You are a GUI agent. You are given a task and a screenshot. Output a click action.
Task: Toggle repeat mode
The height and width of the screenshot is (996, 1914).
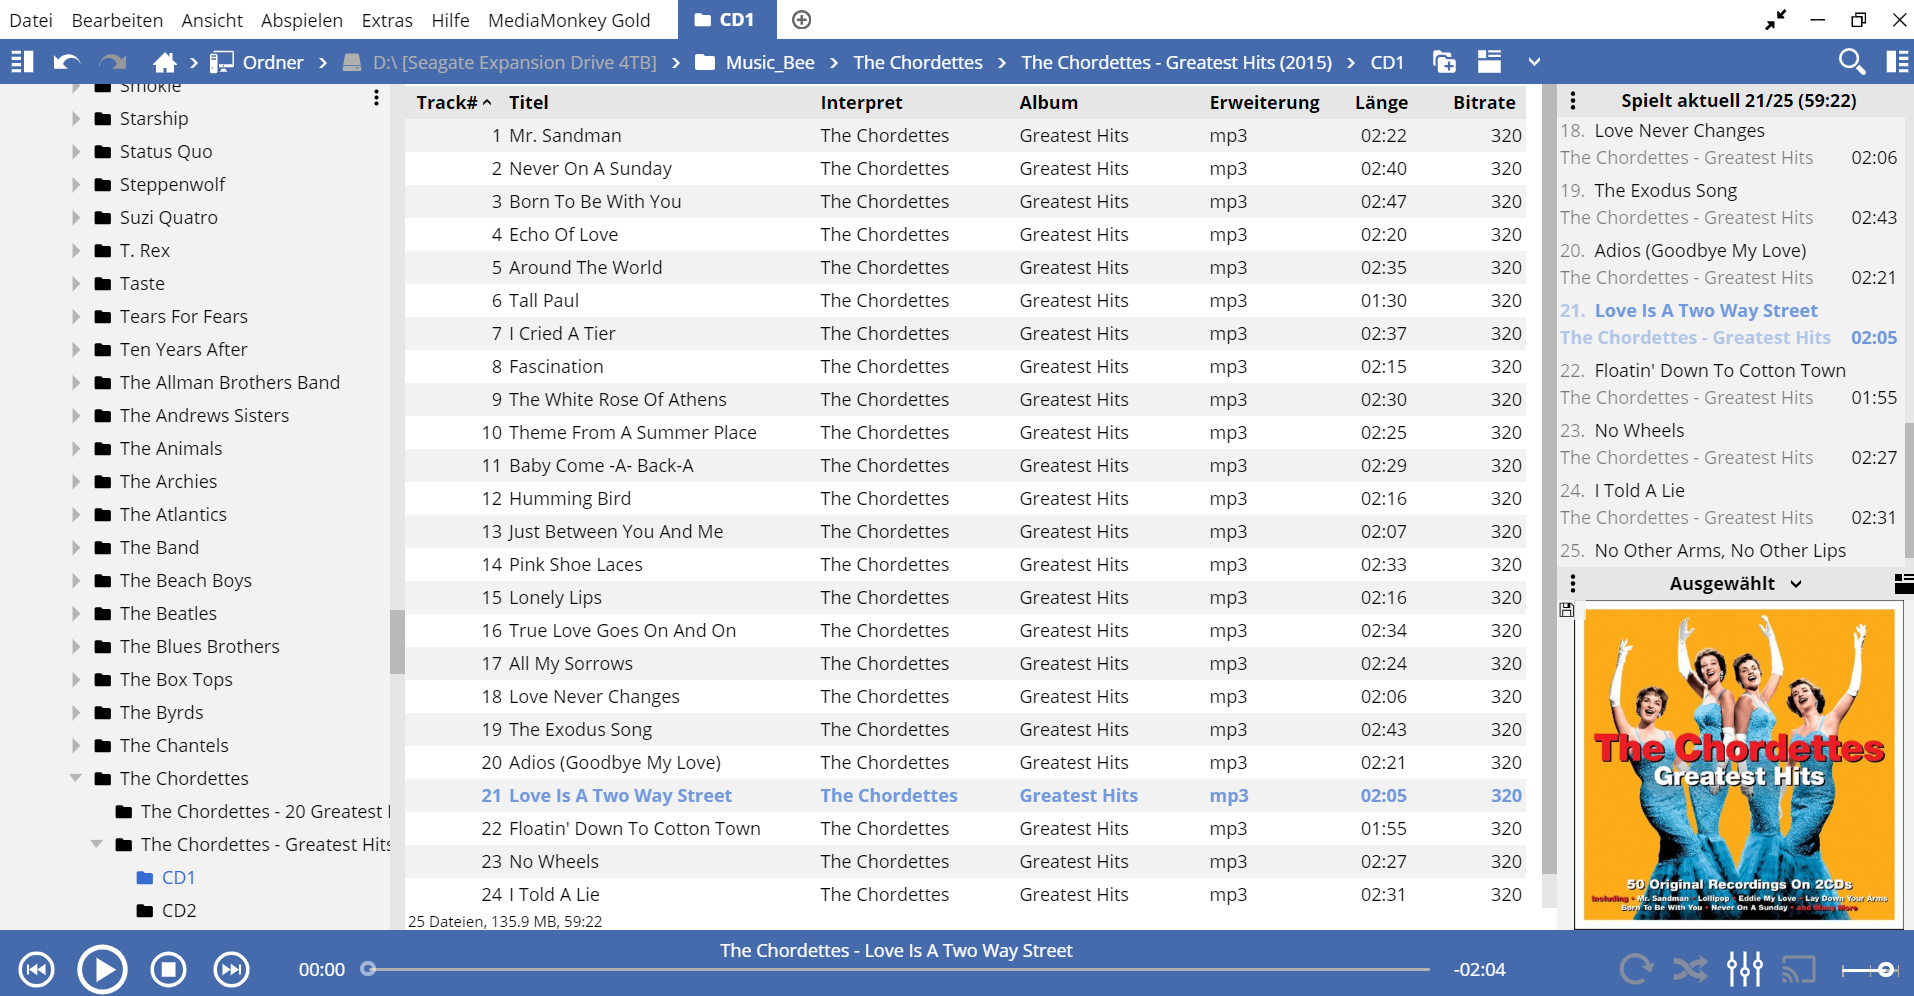[x=1636, y=969]
